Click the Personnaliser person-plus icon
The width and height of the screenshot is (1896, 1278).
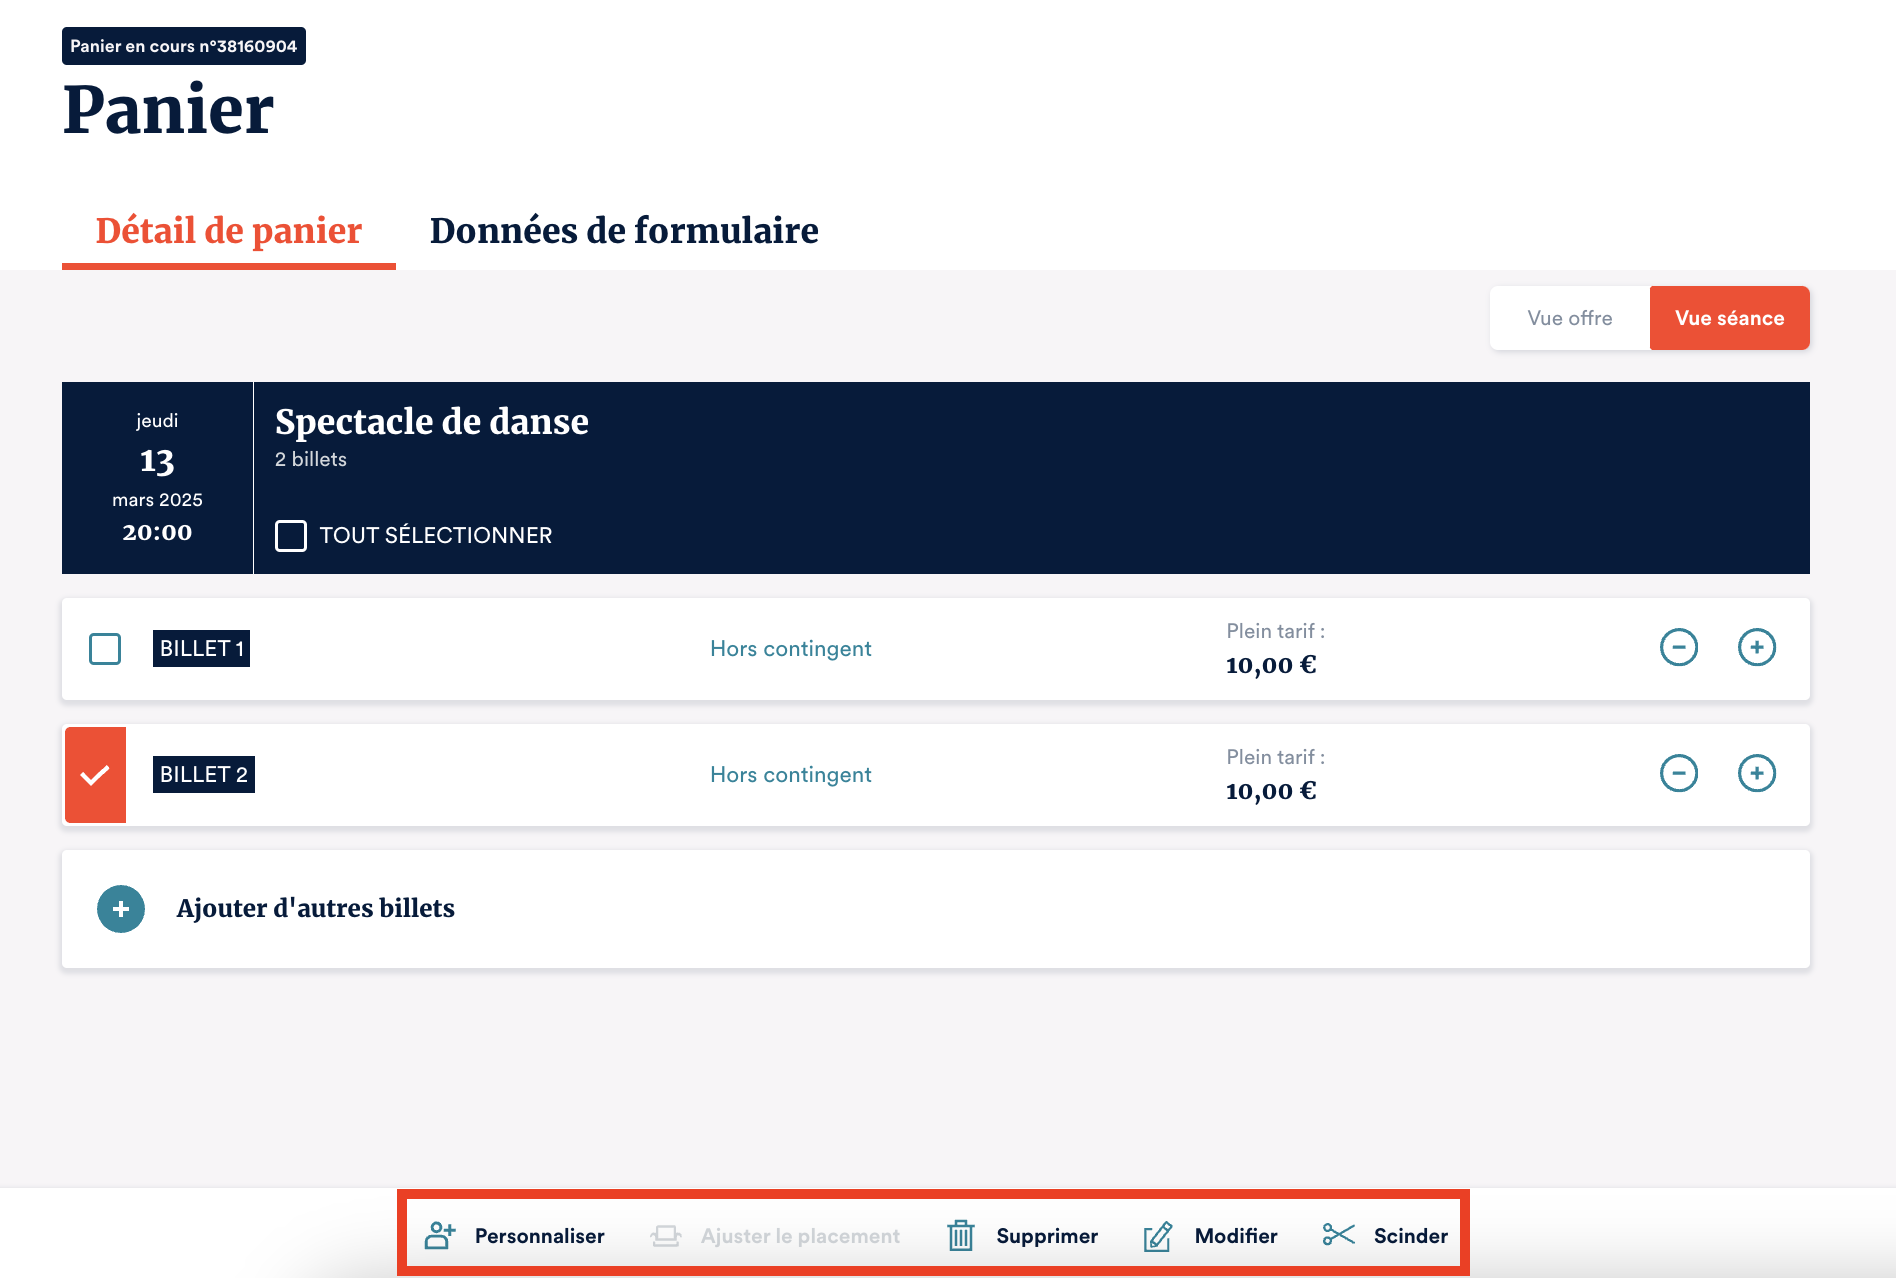click(440, 1236)
